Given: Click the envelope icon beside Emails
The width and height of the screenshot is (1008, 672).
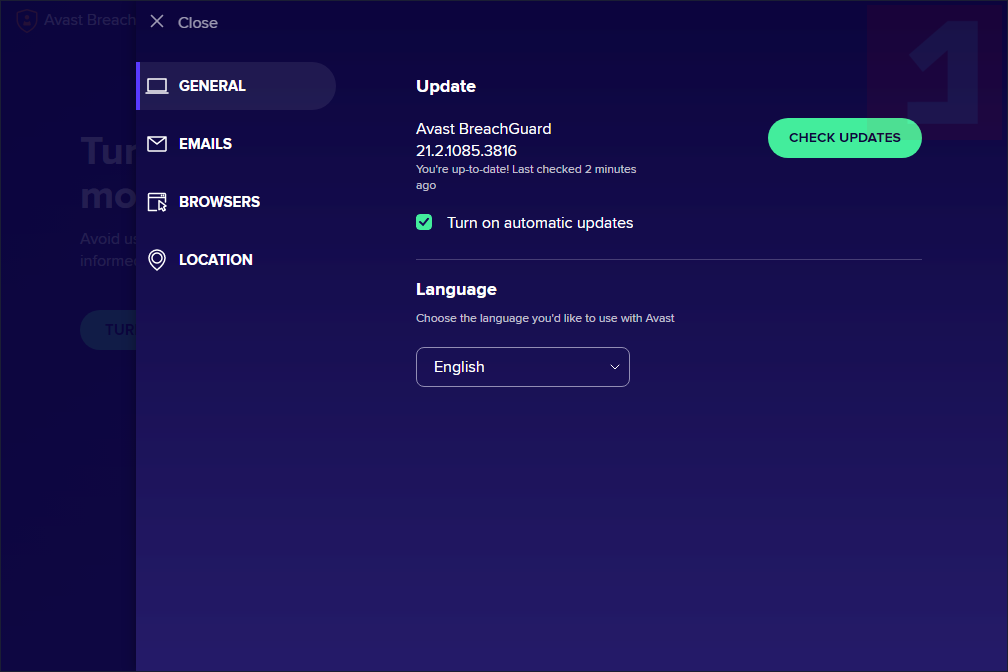Looking at the screenshot, I should pos(157,144).
